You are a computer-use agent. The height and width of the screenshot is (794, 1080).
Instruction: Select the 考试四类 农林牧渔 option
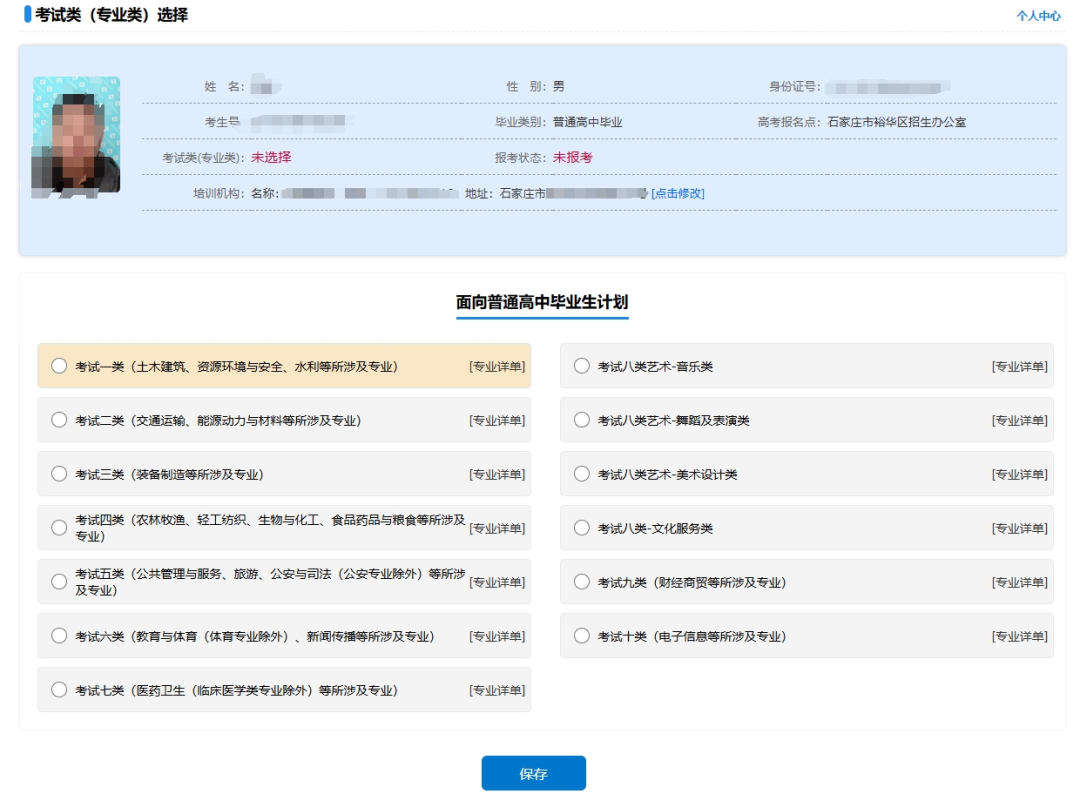[59, 528]
